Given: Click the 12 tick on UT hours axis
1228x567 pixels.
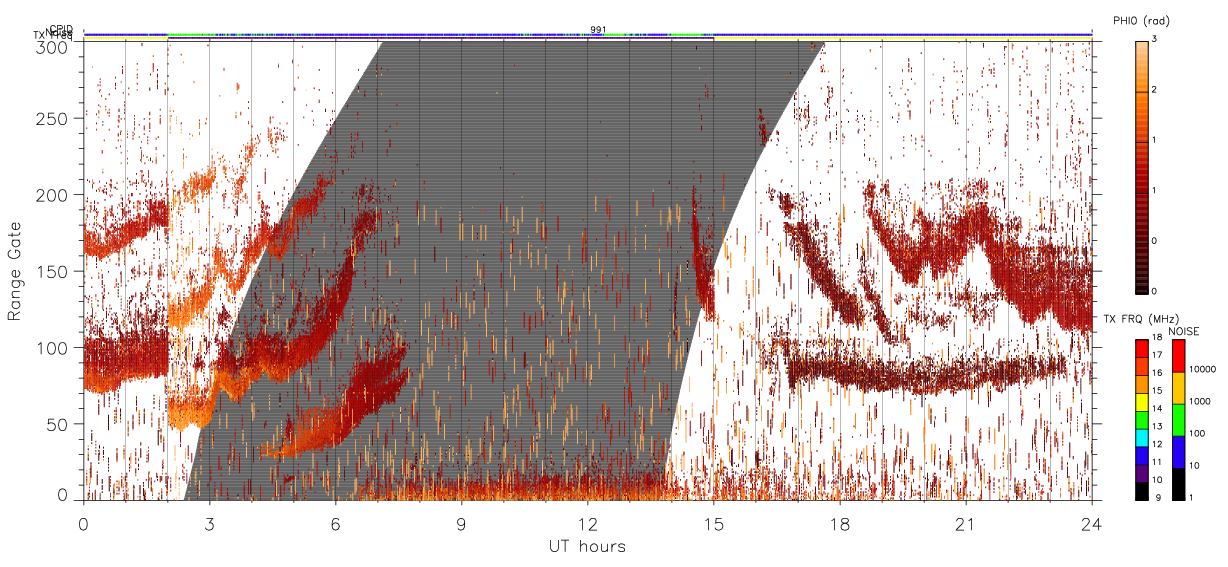Looking at the screenshot, I should pos(588,523).
